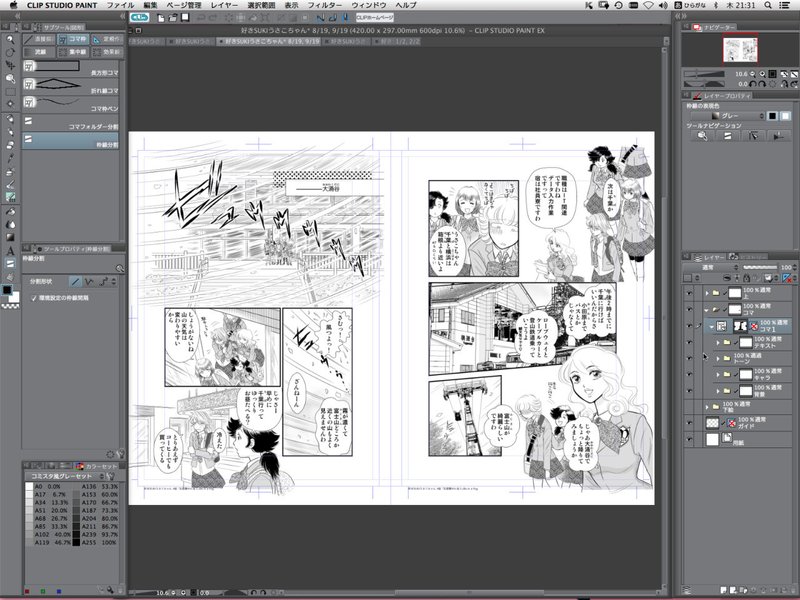Expand the トーン layer folder
The image size is (800, 600).
click(x=718, y=359)
